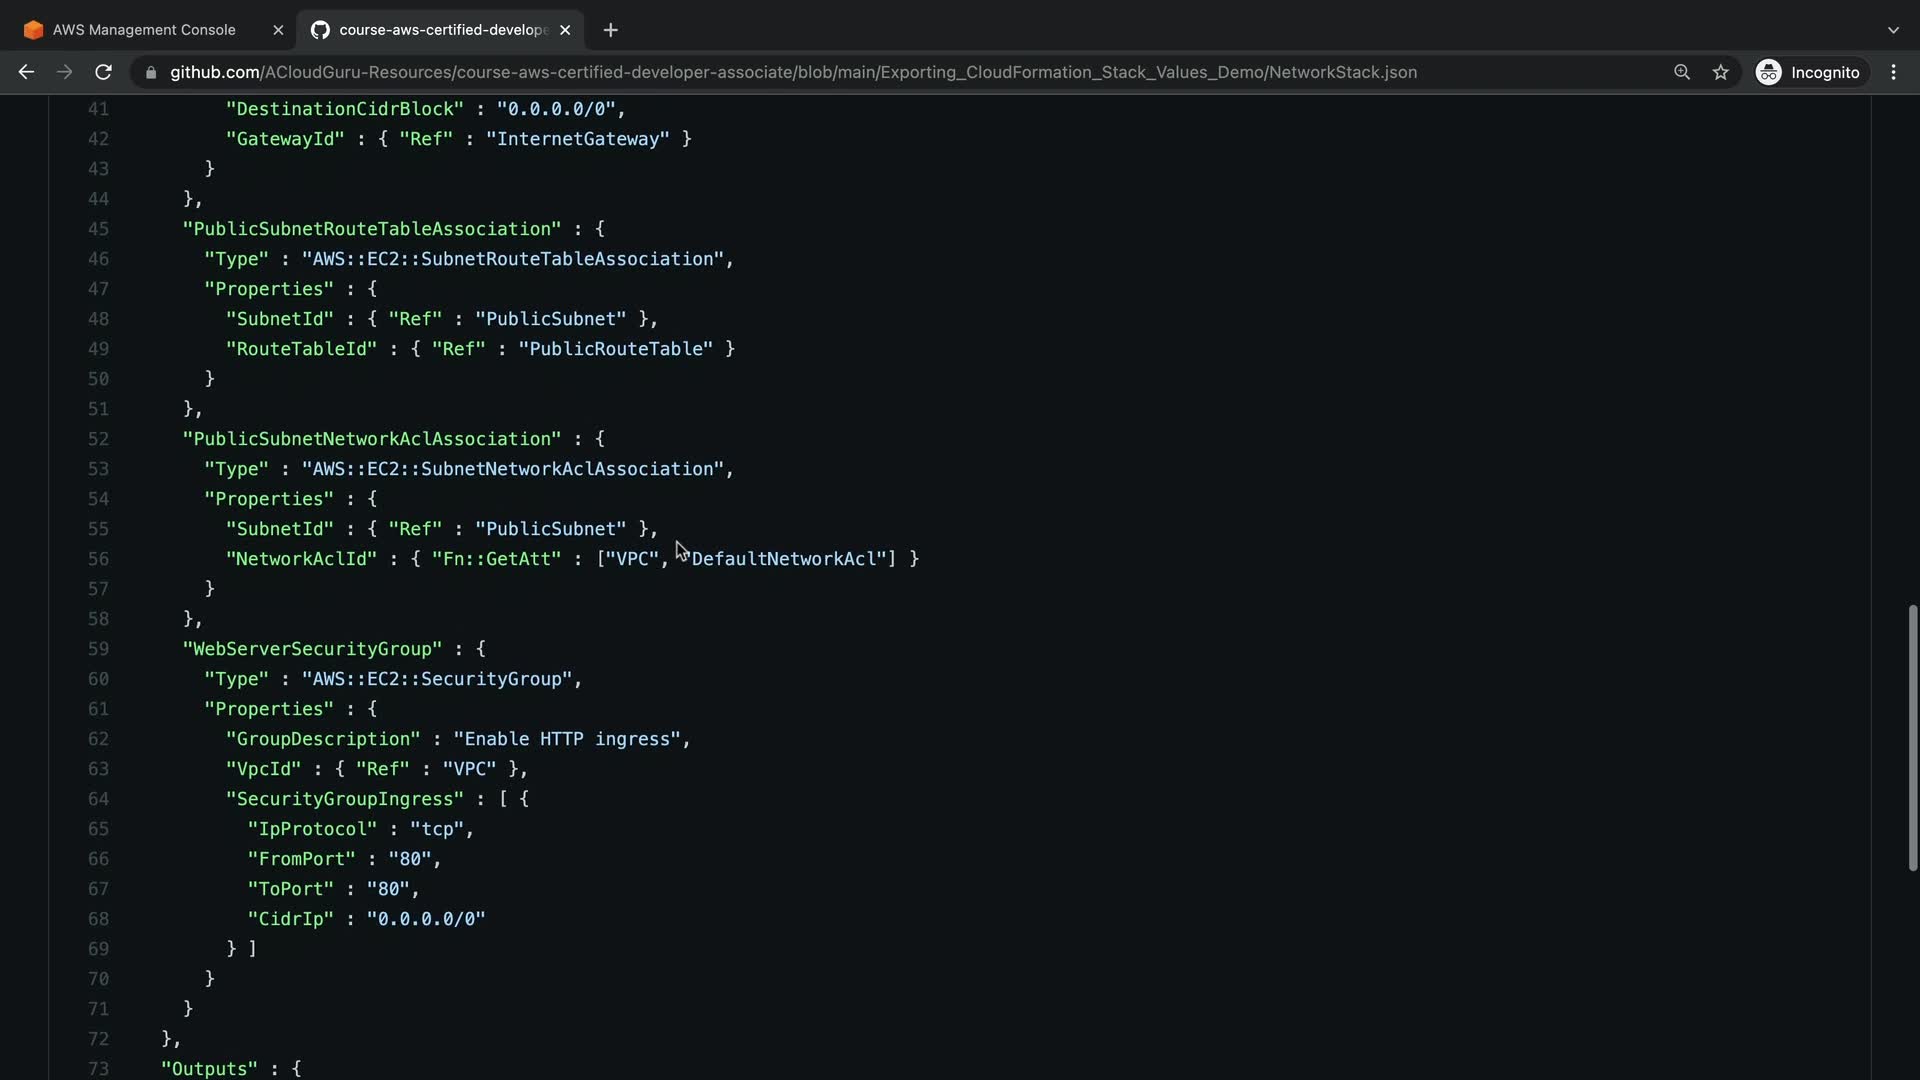
Task: View site information via lock icon
Action: pyautogui.click(x=151, y=72)
